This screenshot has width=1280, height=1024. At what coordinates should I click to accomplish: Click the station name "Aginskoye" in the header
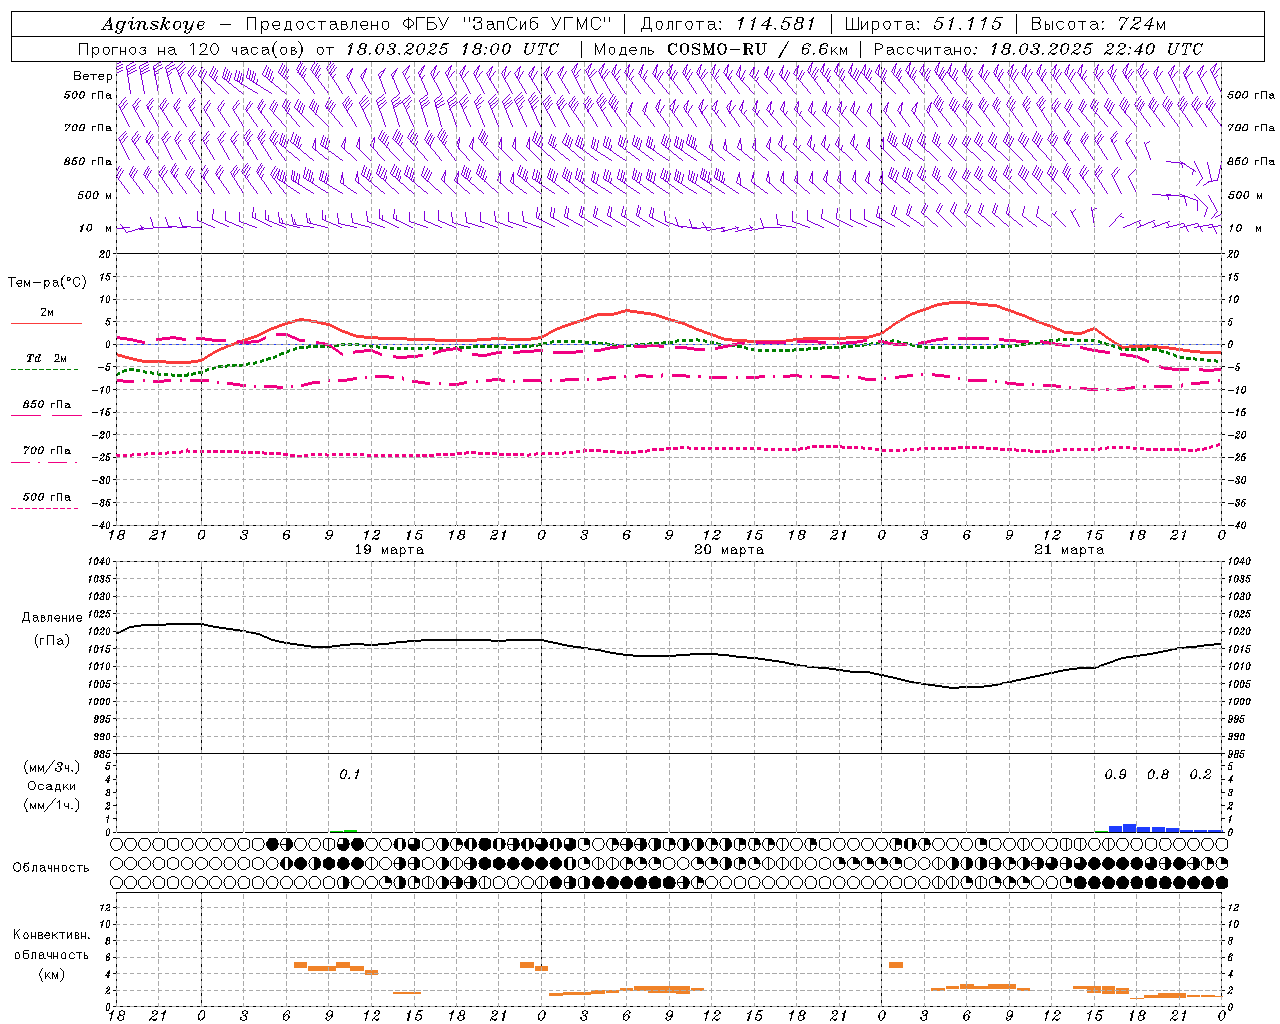point(153,24)
